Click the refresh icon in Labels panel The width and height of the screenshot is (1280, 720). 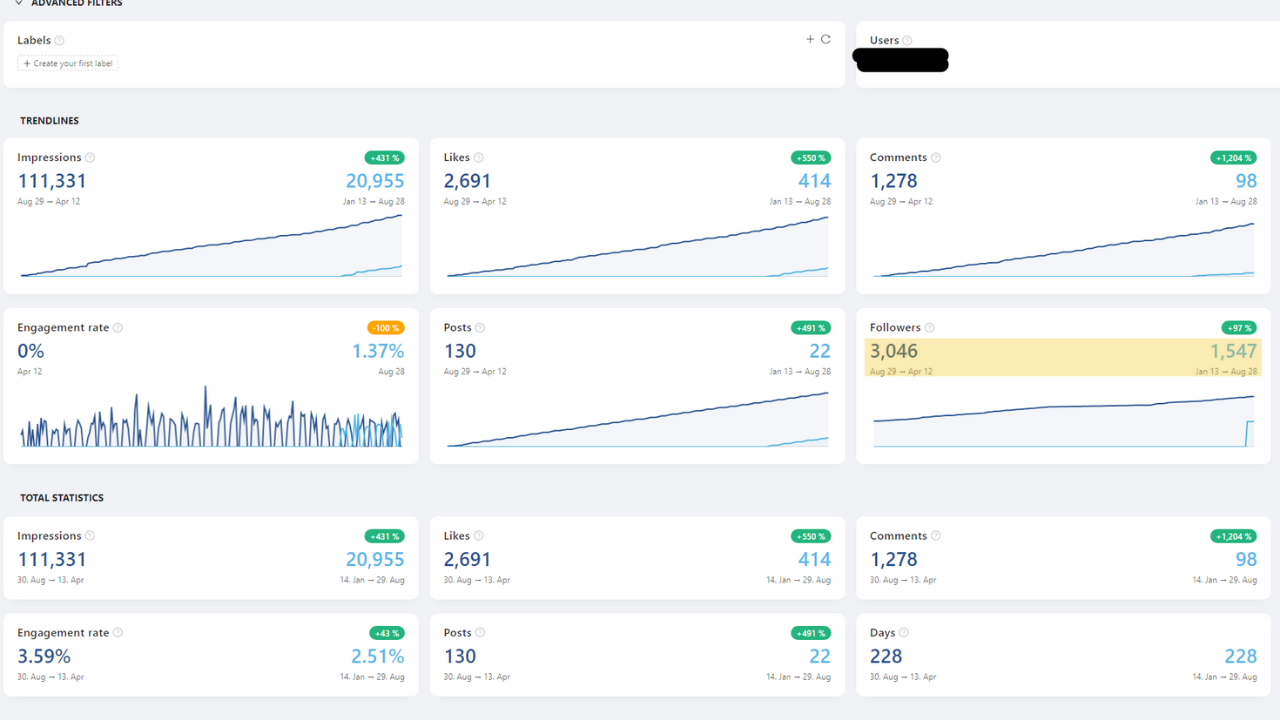coord(826,40)
